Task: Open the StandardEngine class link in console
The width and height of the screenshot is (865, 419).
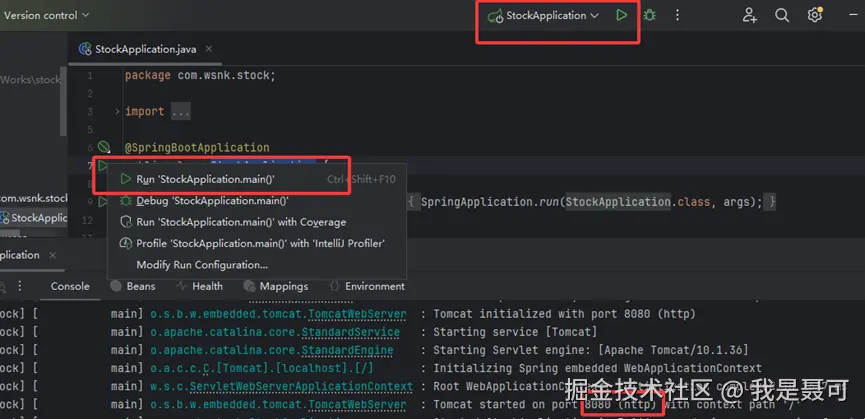Action: pyautogui.click(x=347, y=350)
